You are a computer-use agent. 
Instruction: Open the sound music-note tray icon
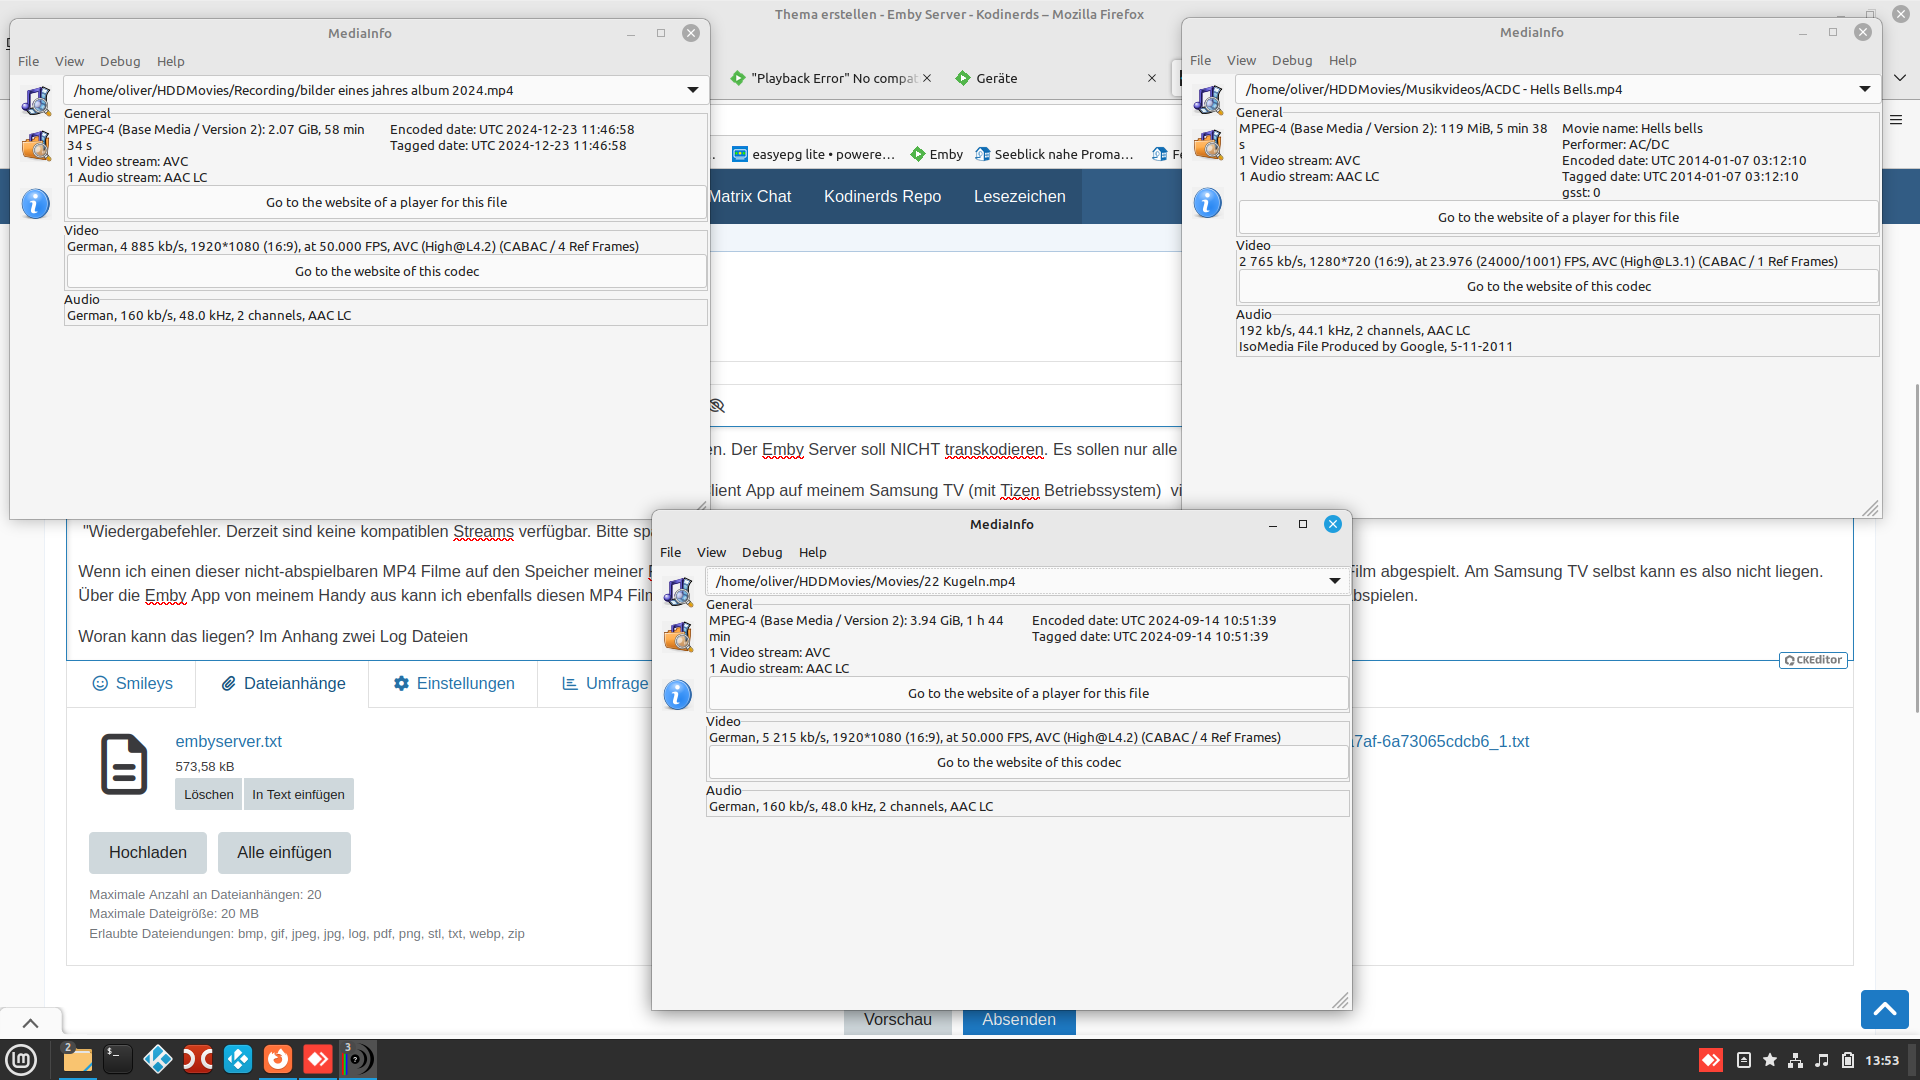tap(1822, 1060)
